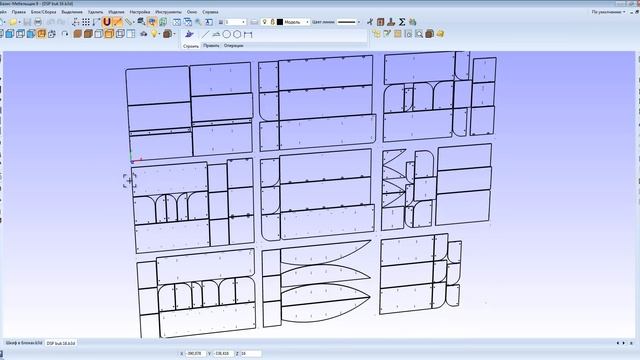Click the ruler measure icon

[x=129, y=22]
